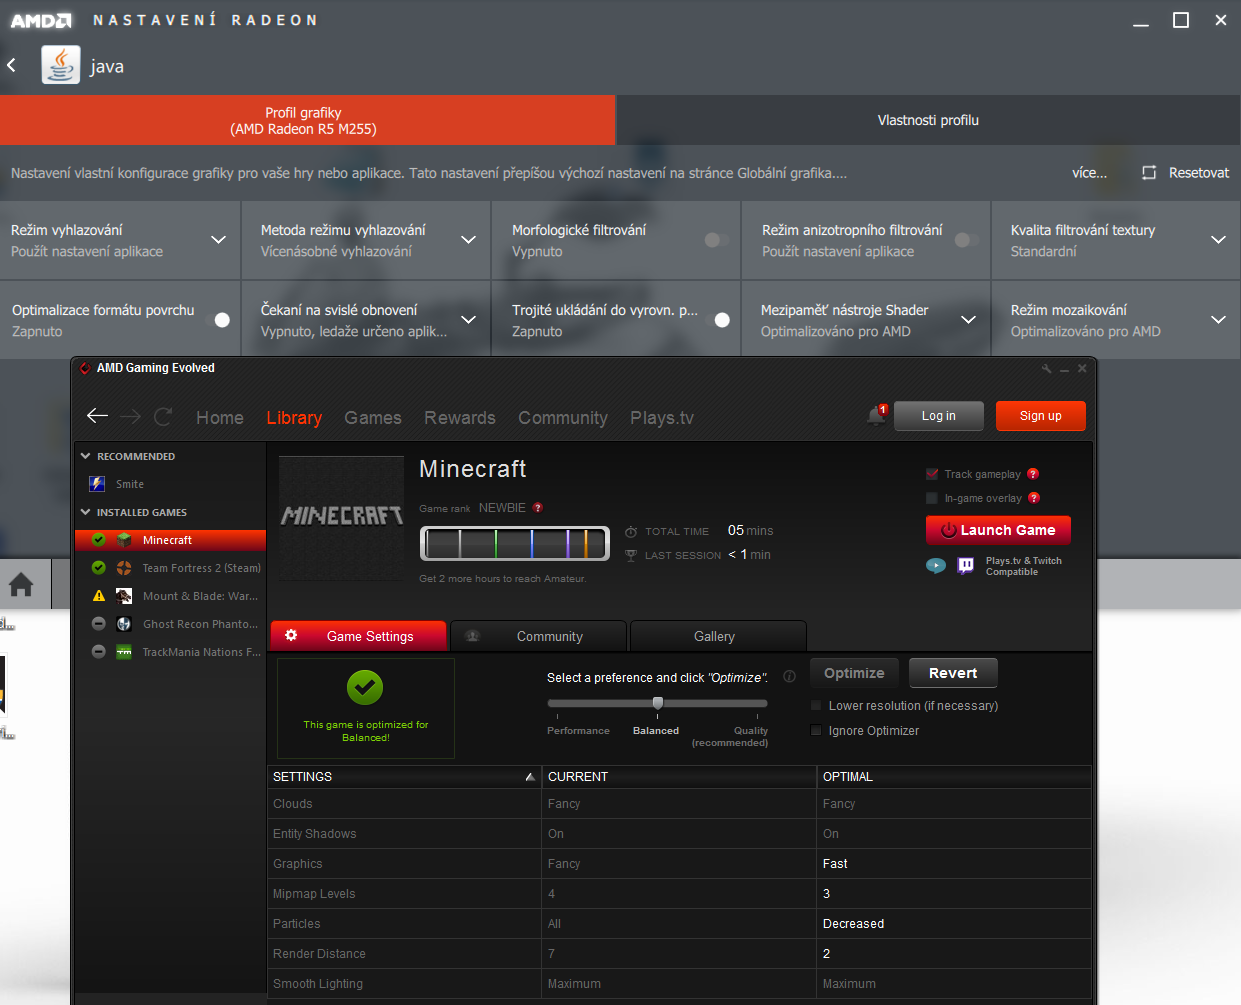Click the warning icon beside Mount & Blade

(x=98, y=596)
